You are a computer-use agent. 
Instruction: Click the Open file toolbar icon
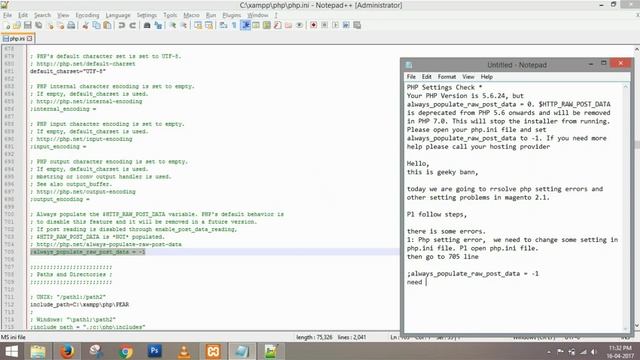(17, 25)
